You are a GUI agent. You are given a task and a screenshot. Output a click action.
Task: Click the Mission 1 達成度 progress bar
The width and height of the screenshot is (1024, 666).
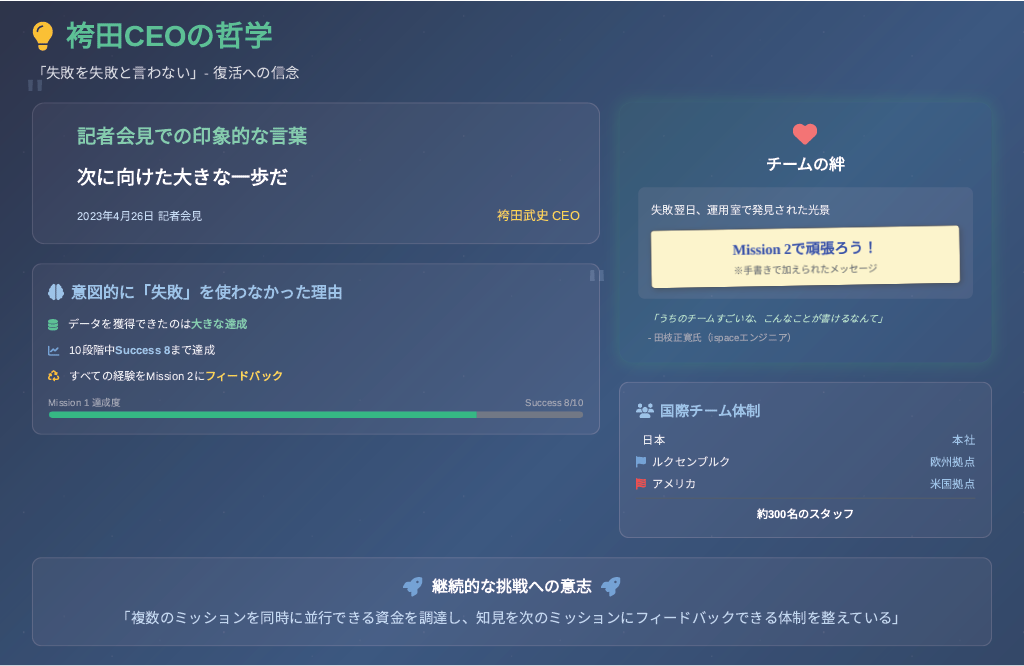point(316,415)
